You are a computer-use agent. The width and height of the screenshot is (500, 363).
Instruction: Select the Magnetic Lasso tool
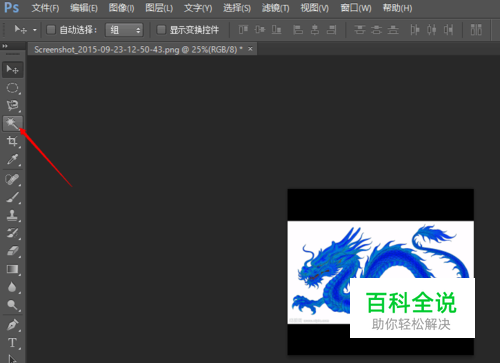(x=13, y=105)
